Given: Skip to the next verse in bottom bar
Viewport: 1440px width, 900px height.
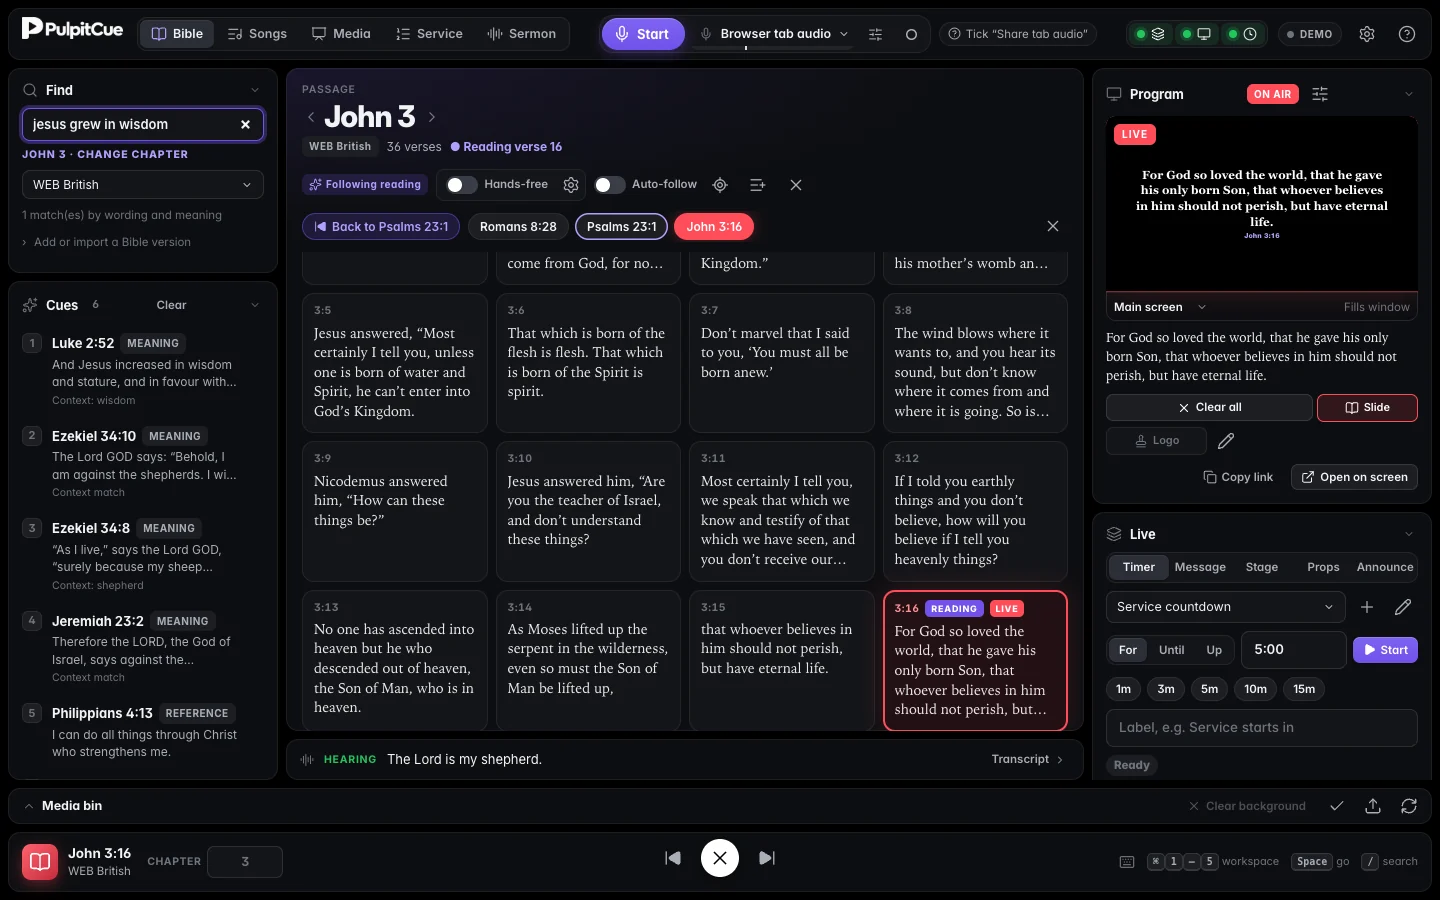Looking at the screenshot, I should point(767,858).
